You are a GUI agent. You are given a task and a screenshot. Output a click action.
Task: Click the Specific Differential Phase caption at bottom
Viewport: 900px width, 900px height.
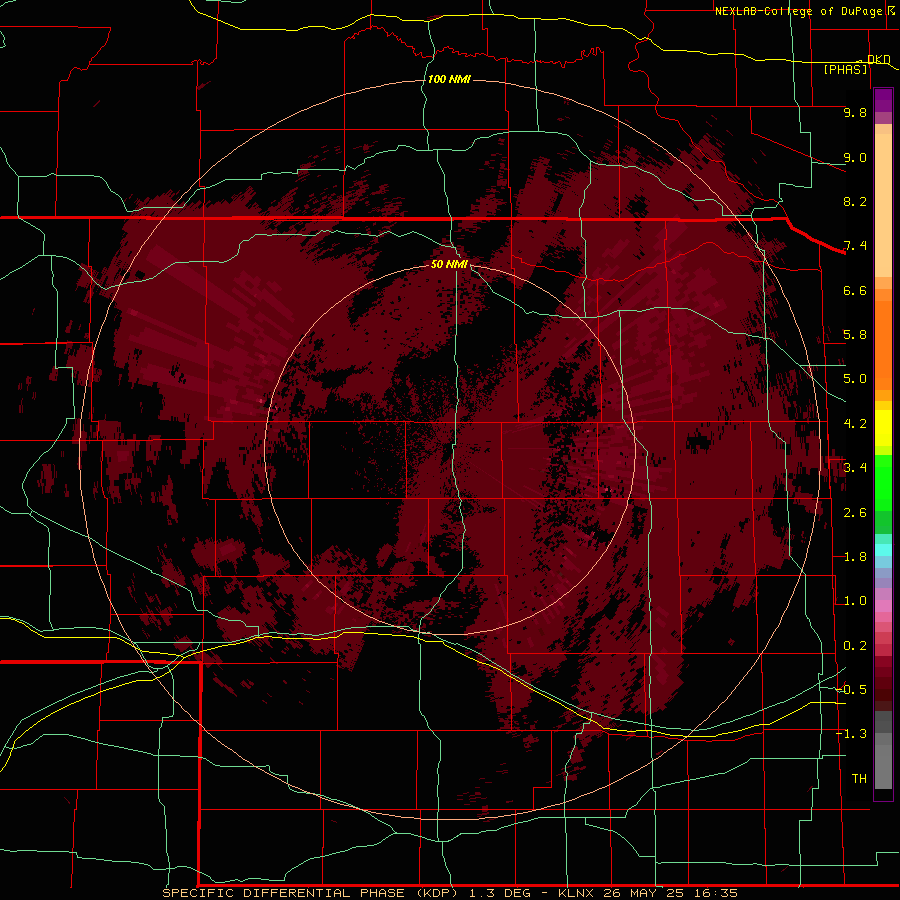[x=449, y=893]
